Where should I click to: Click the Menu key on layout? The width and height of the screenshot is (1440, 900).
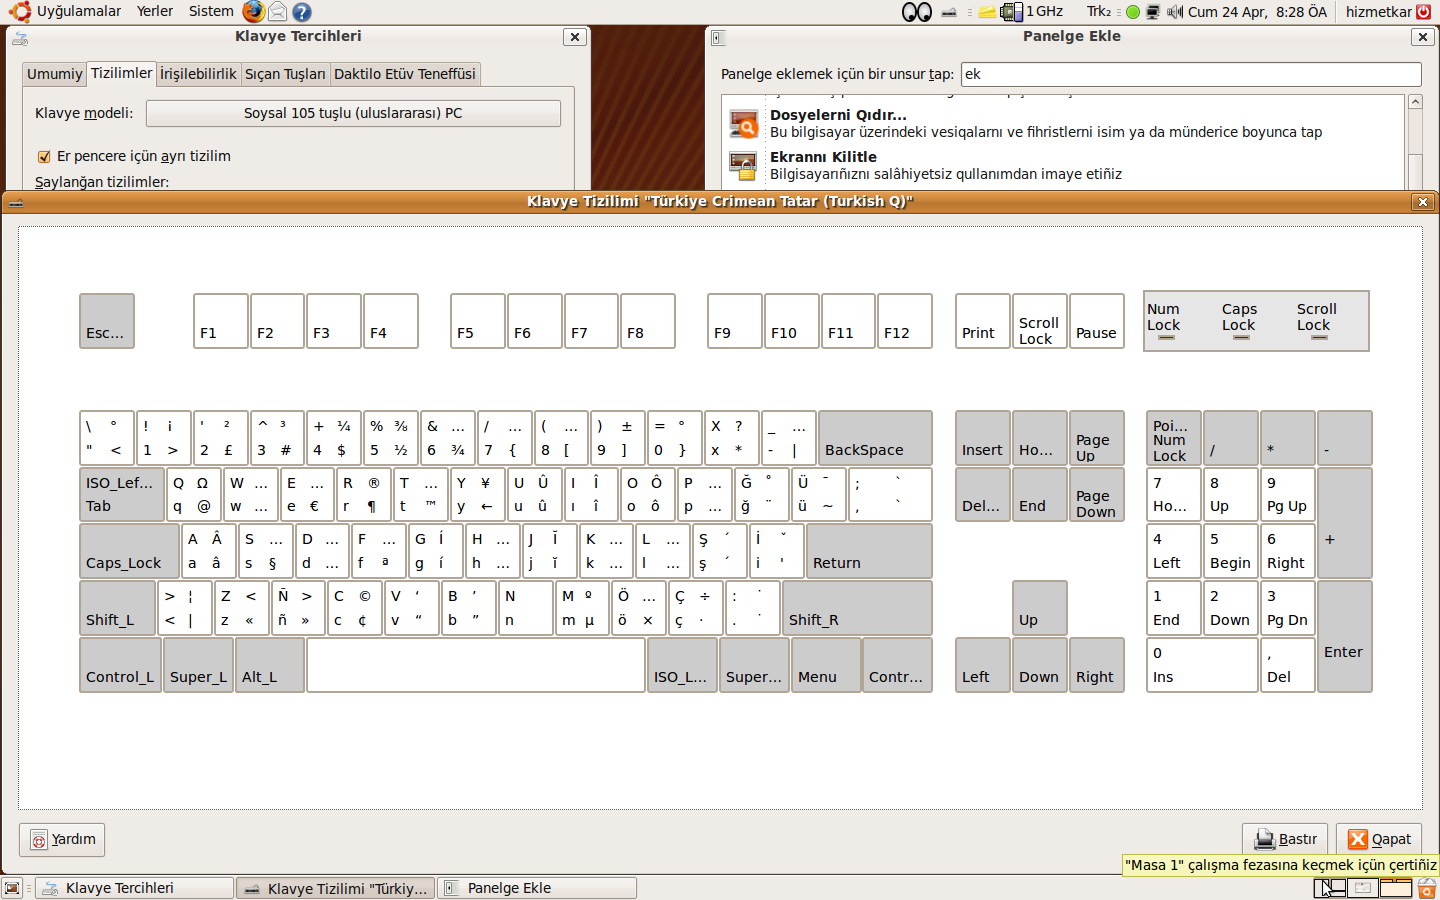pos(826,665)
